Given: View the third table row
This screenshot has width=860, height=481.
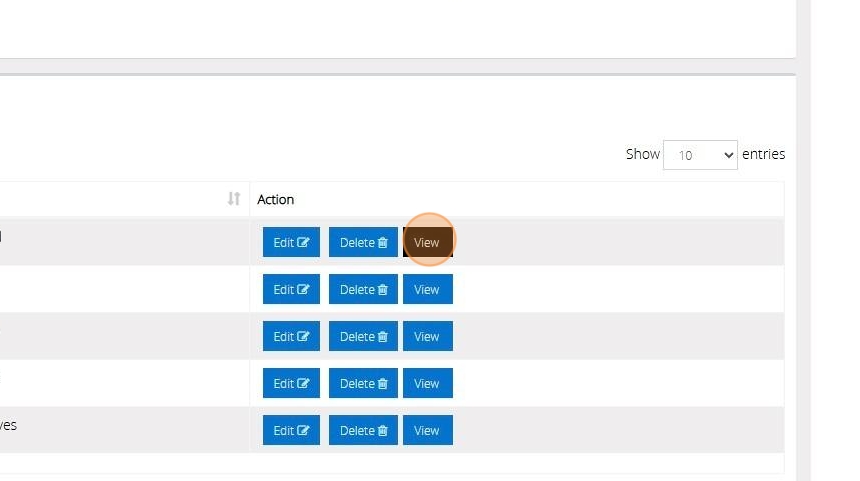Looking at the screenshot, I should [x=428, y=336].
